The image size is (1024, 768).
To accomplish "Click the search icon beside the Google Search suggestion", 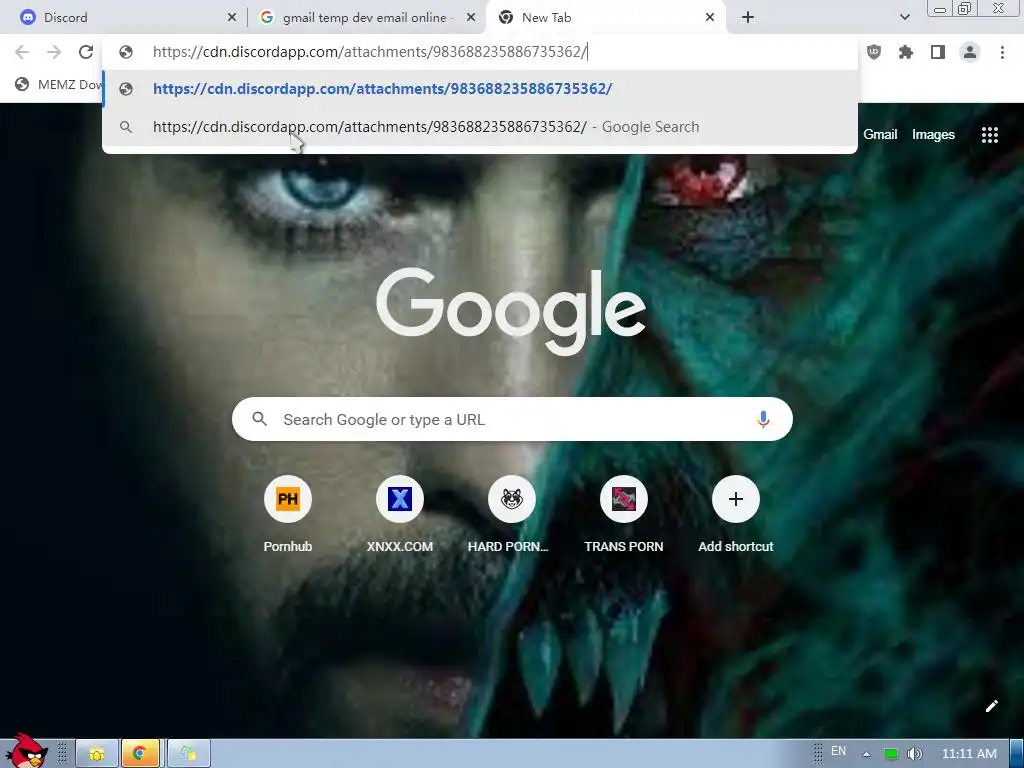I will (x=126, y=127).
